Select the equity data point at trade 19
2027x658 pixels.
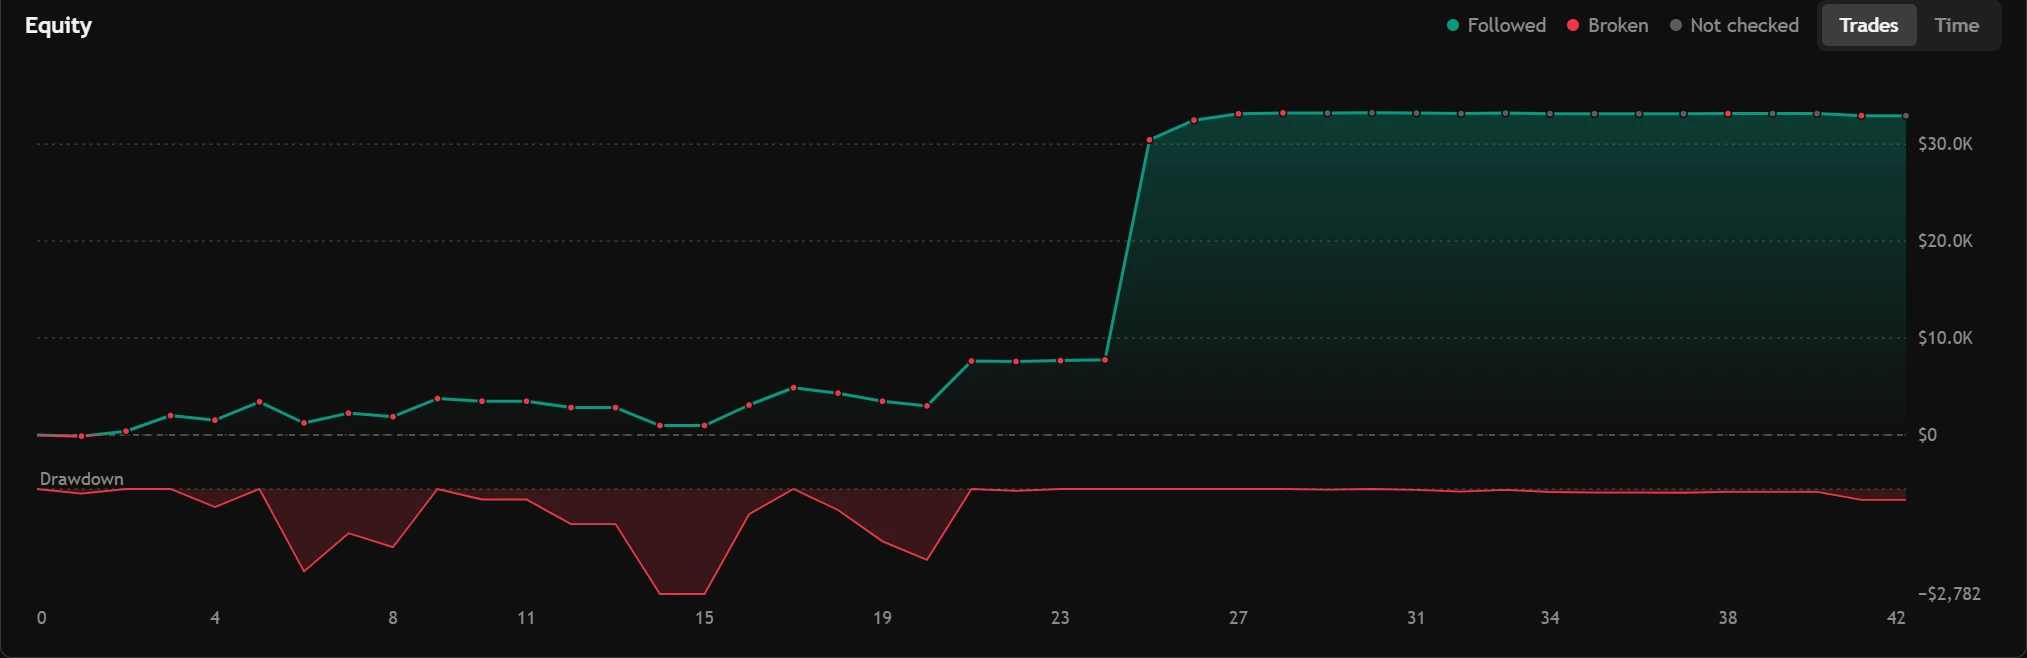tap(882, 401)
